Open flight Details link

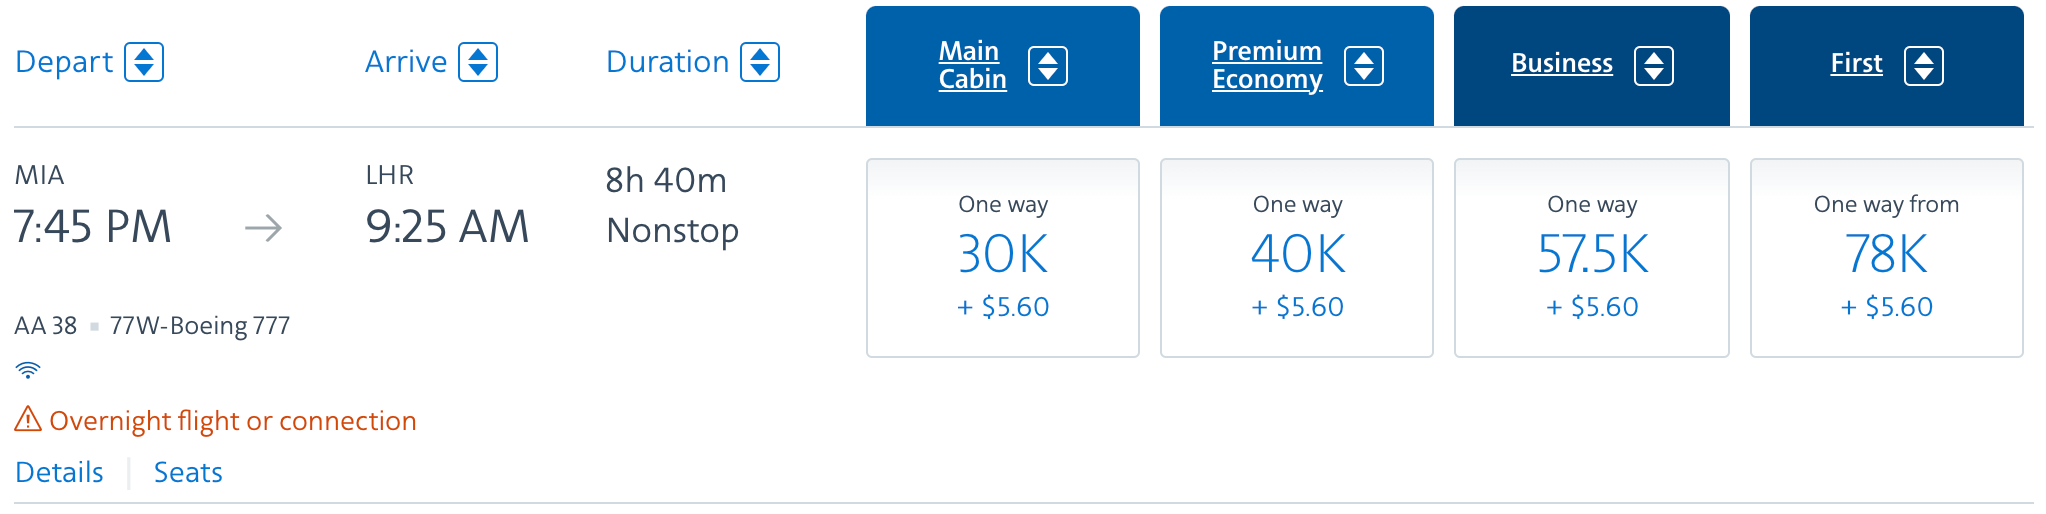point(60,472)
